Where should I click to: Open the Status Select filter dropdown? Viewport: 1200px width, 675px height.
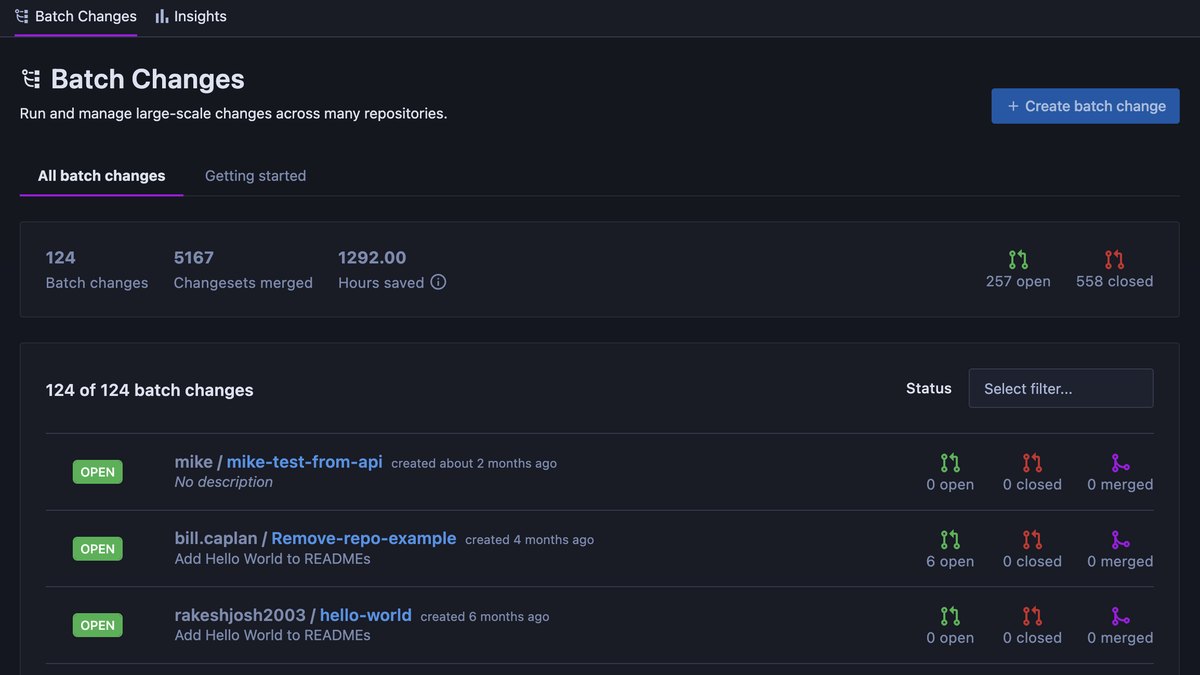(1061, 388)
